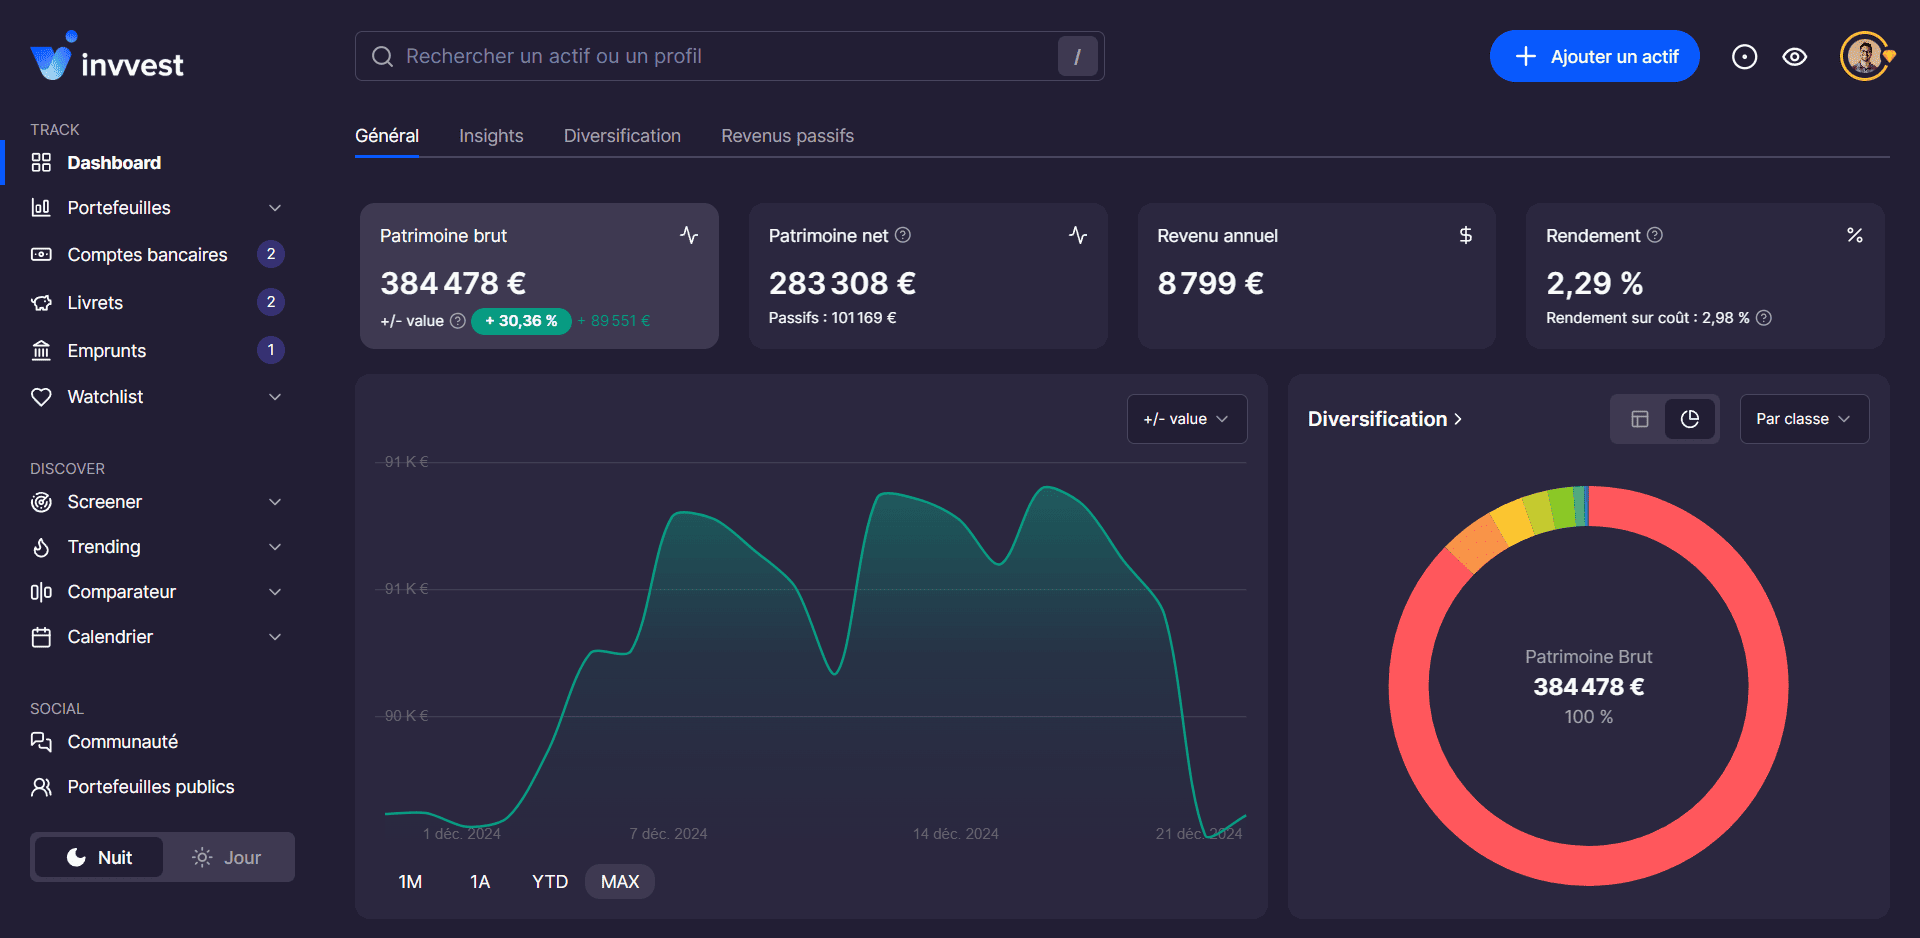Switch to Jour theme mode
1920x938 pixels.
click(227, 857)
